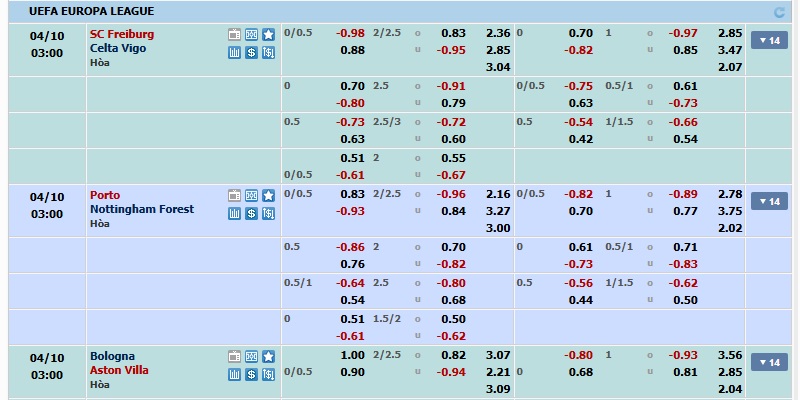Toggle favorite star for SC Freiburg match
The width and height of the screenshot is (800, 400).
click(268, 35)
